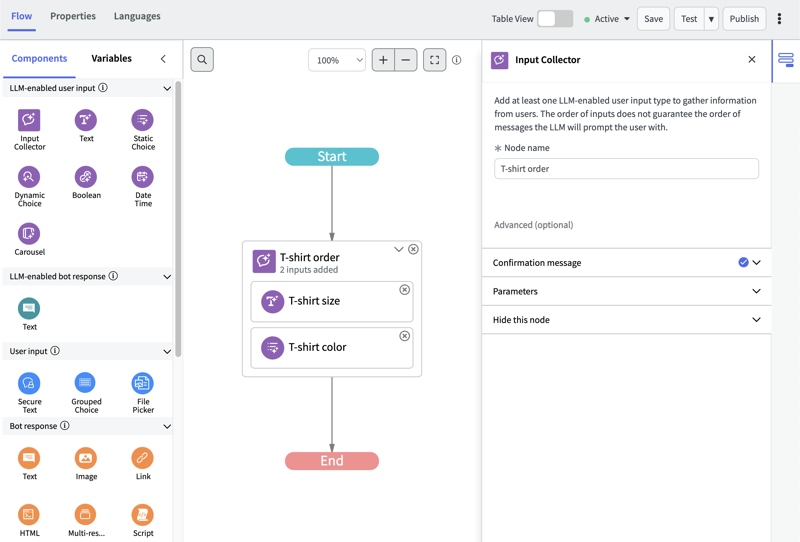Click the Save button

pos(653,19)
